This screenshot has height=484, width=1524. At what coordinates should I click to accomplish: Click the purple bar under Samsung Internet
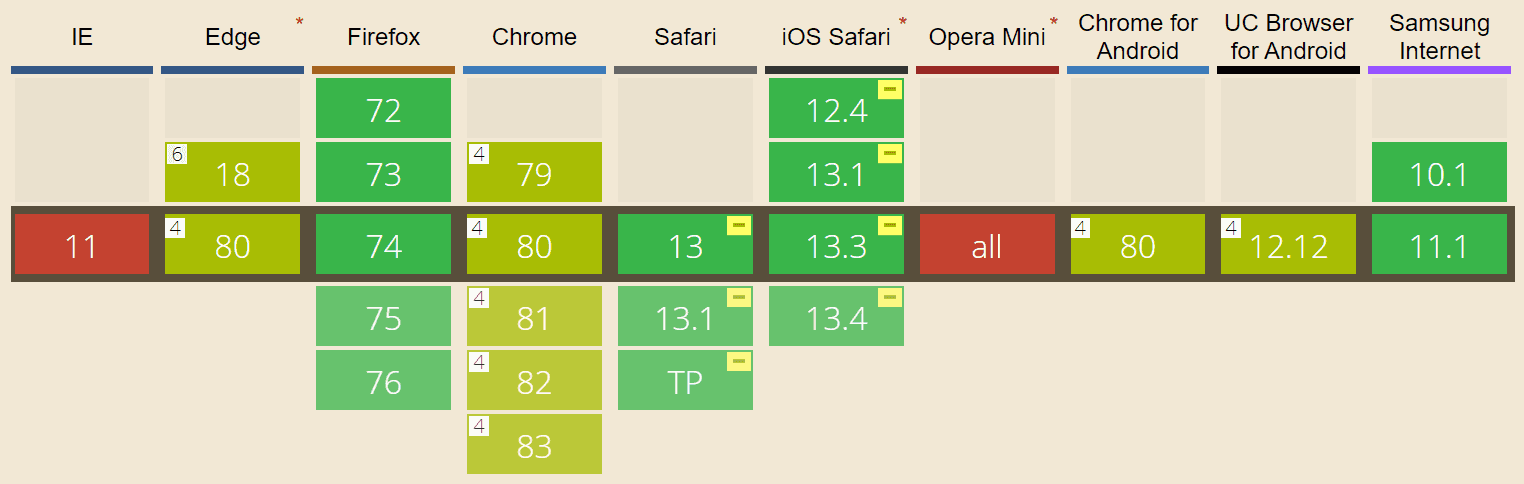[1439, 70]
